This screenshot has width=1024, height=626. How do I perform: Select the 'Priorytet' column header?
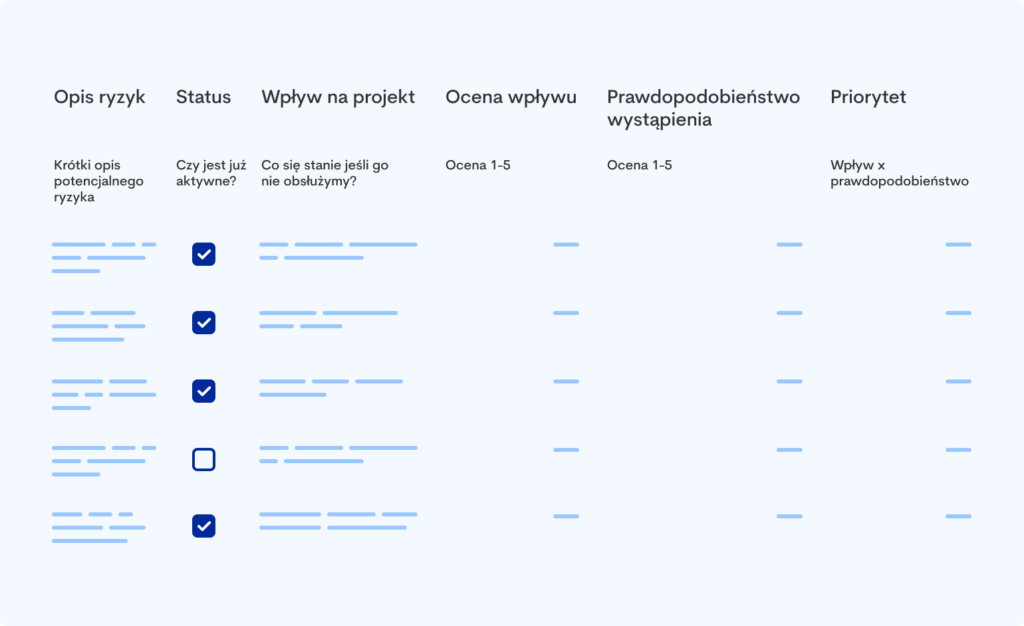click(x=868, y=97)
